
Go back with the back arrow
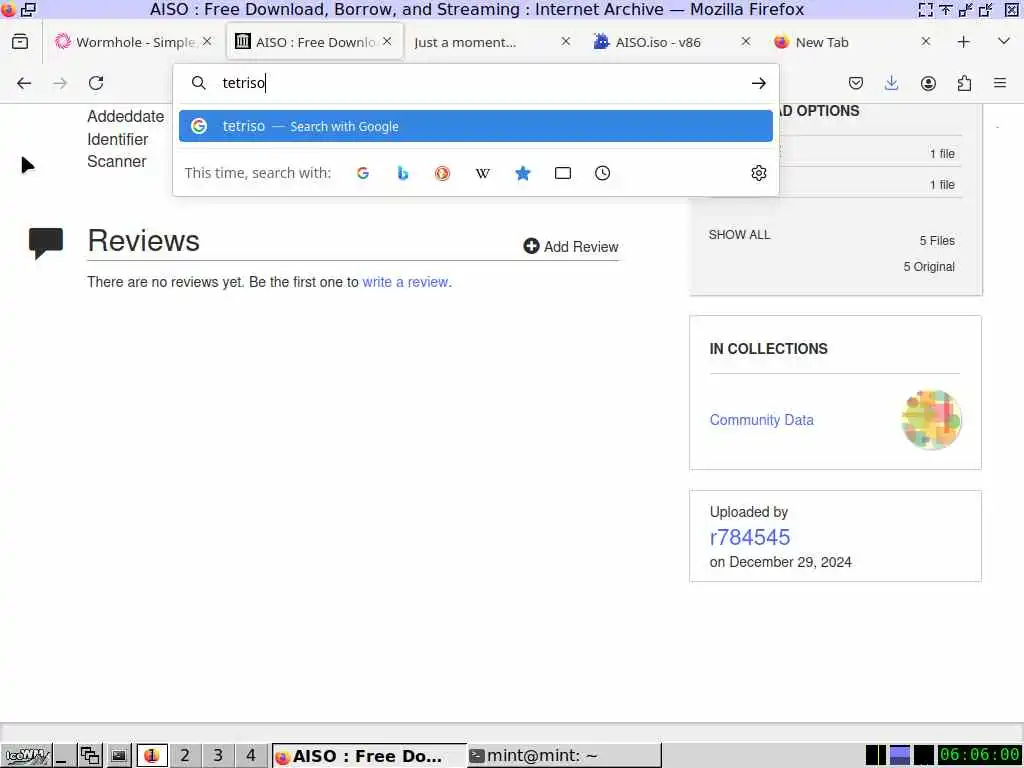(24, 83)
